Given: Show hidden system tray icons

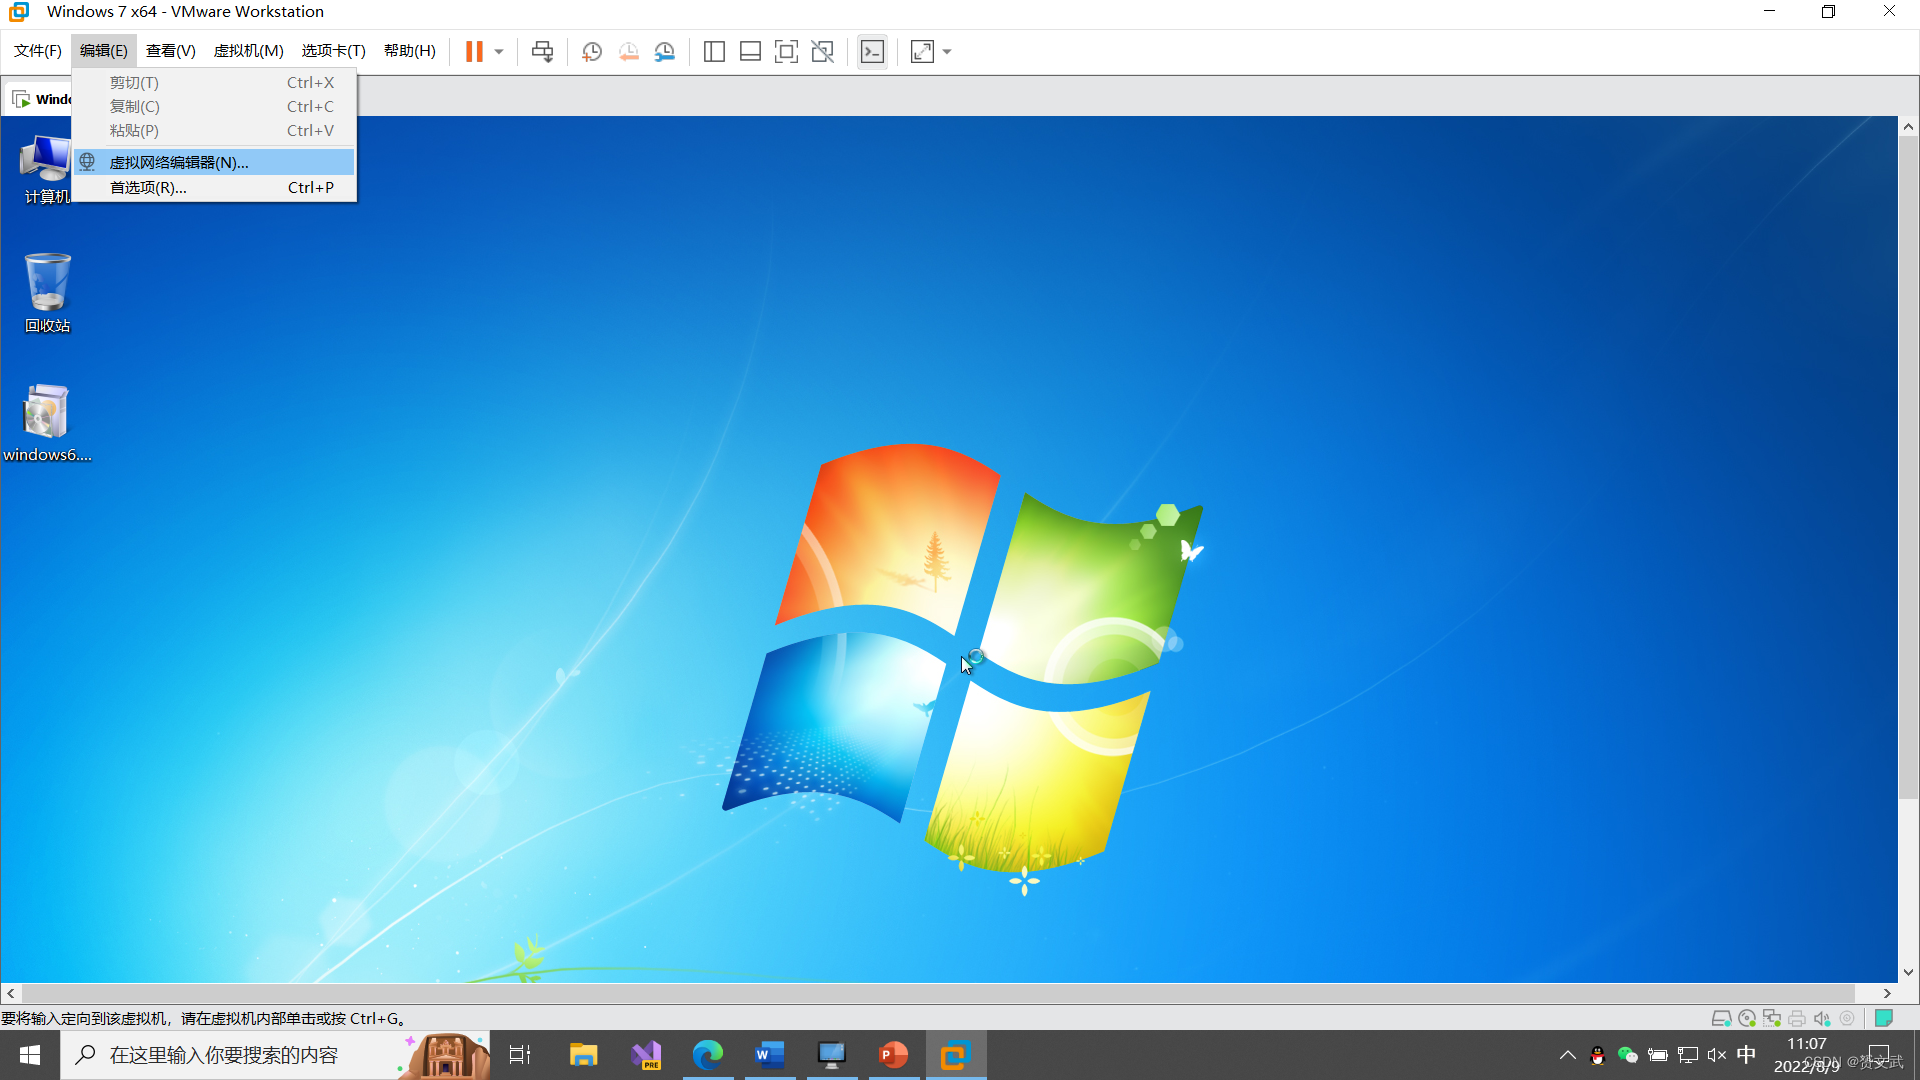Looking at the screenshot, I should (x=1567, y=1055).
